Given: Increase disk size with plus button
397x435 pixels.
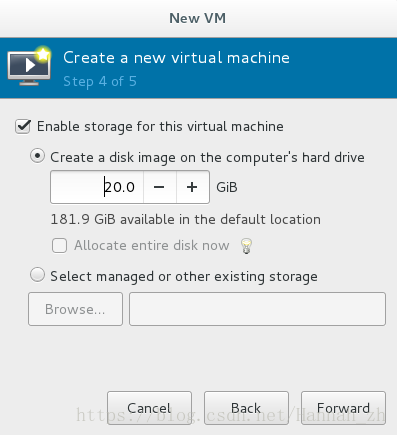Looking at the screenshot, I should (x=192, y=187).
